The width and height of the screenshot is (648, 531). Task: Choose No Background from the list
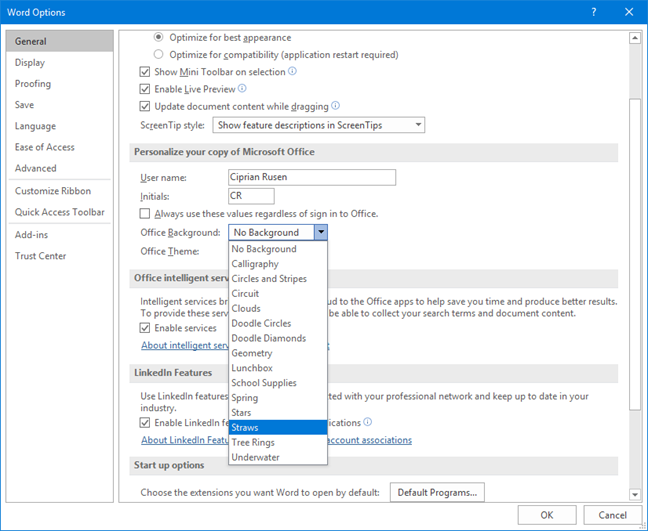click(278, 249)
